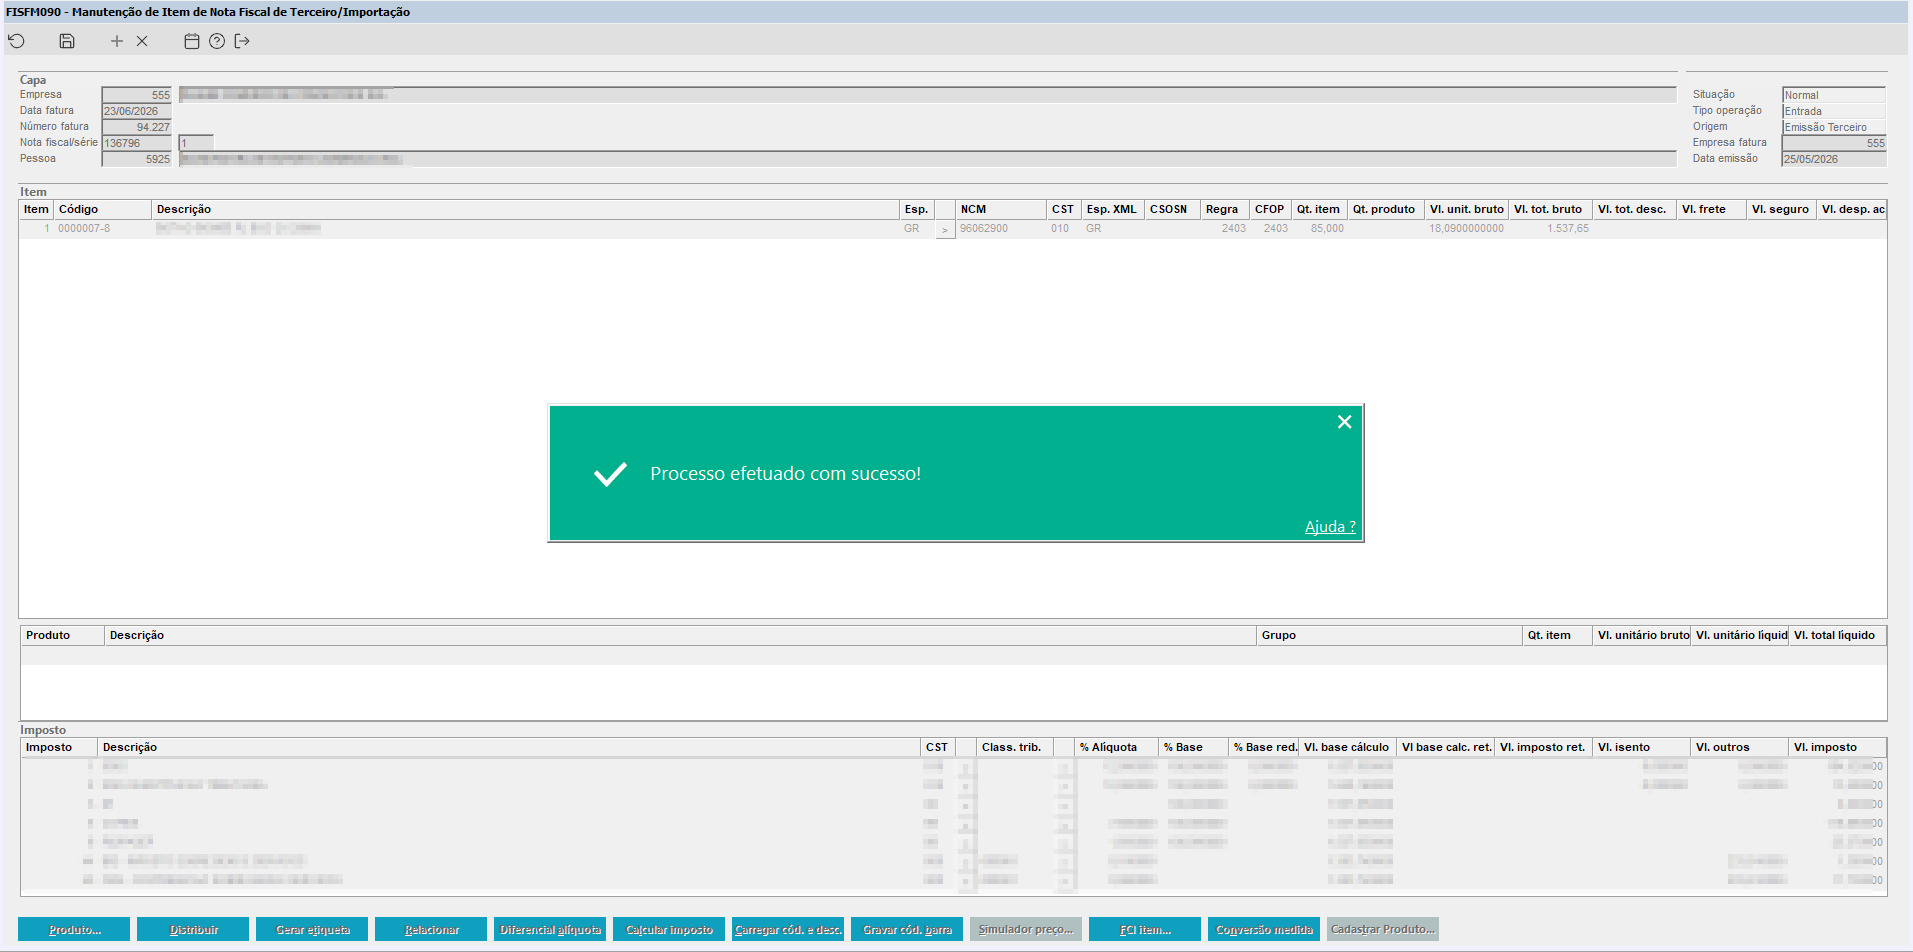The image size is (1913, 952).
Task: Click the Situação field Normal
Action: 1834,95
